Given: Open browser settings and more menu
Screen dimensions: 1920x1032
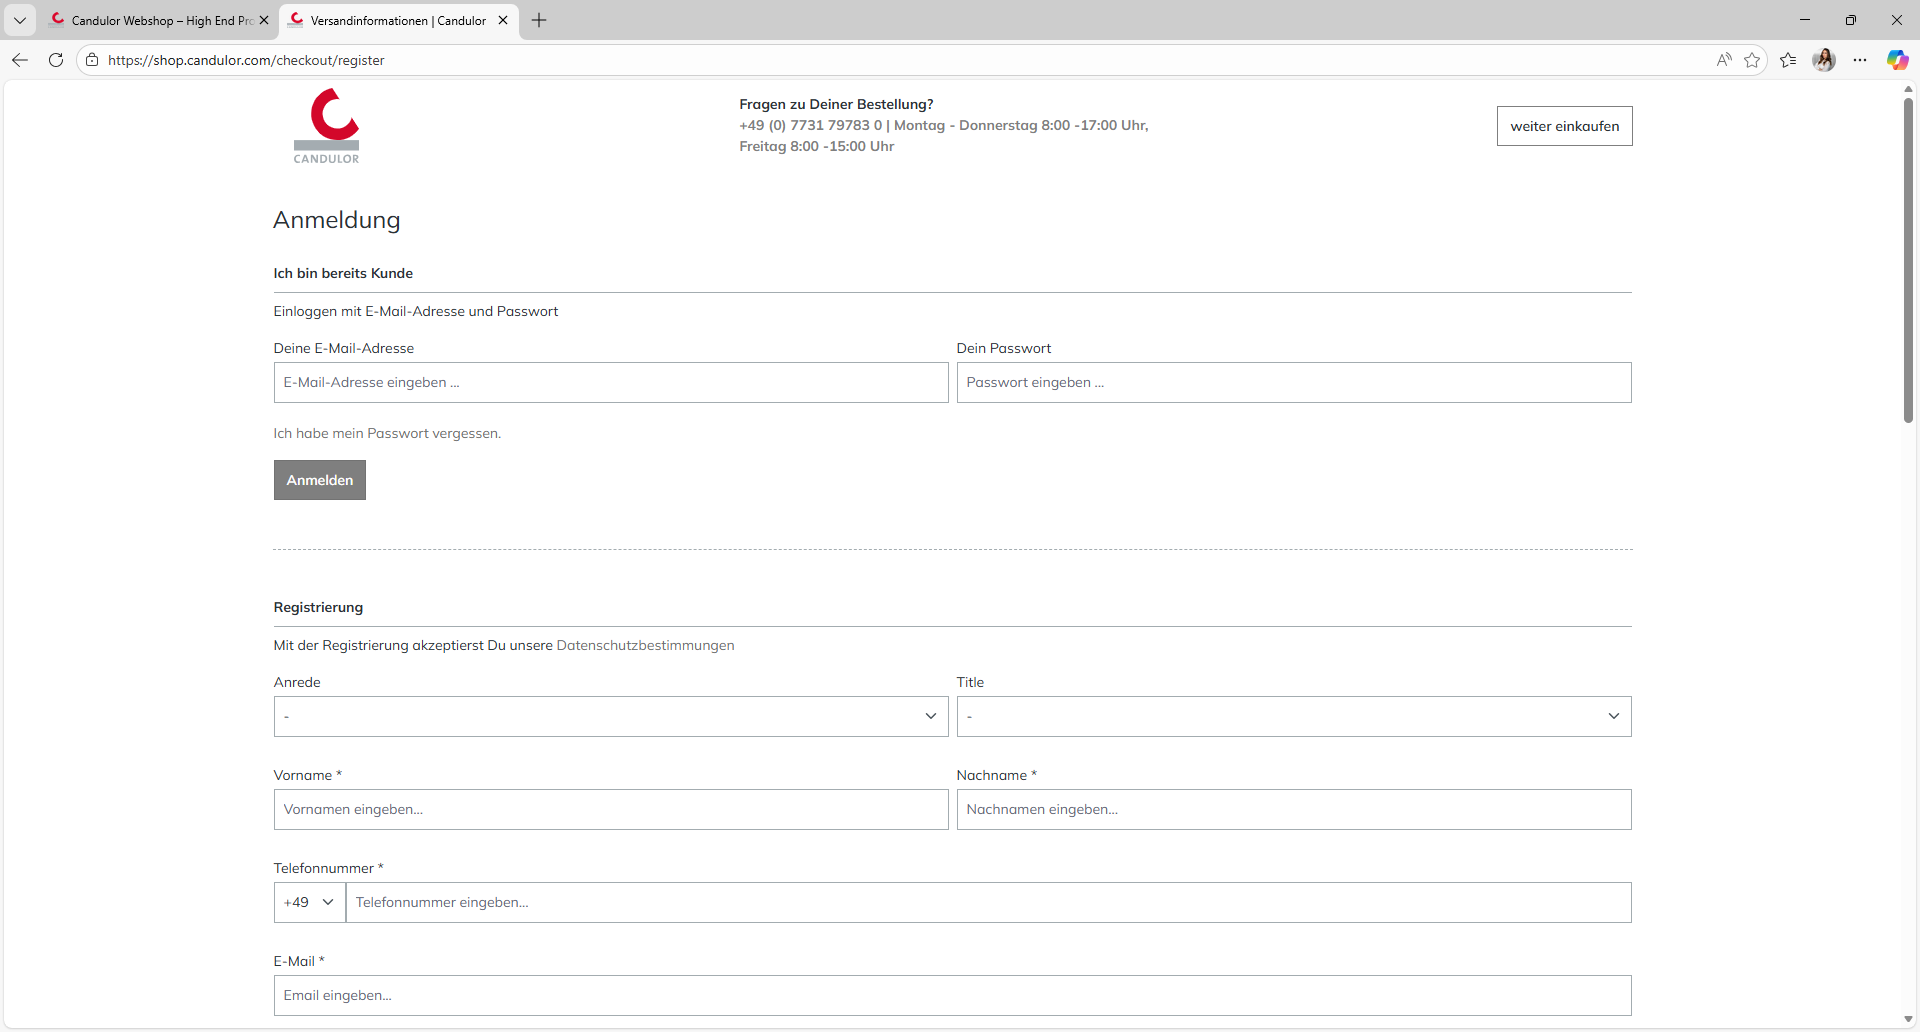Looking at the screenshot, I should pyautogui.click(x=1860, y=60).
